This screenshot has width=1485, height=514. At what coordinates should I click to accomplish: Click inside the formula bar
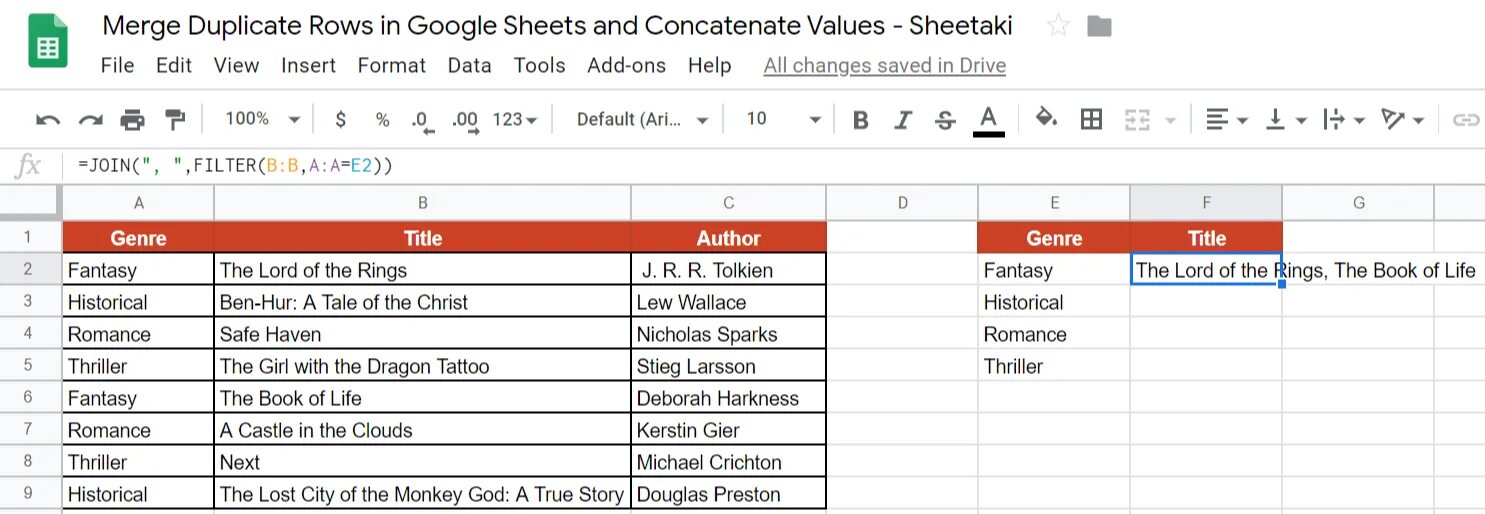700,165
